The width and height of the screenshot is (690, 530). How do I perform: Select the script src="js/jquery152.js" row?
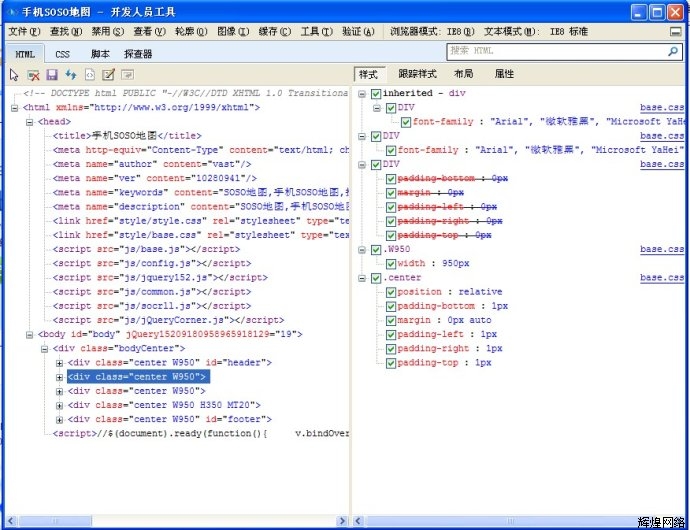pos(160,278)
